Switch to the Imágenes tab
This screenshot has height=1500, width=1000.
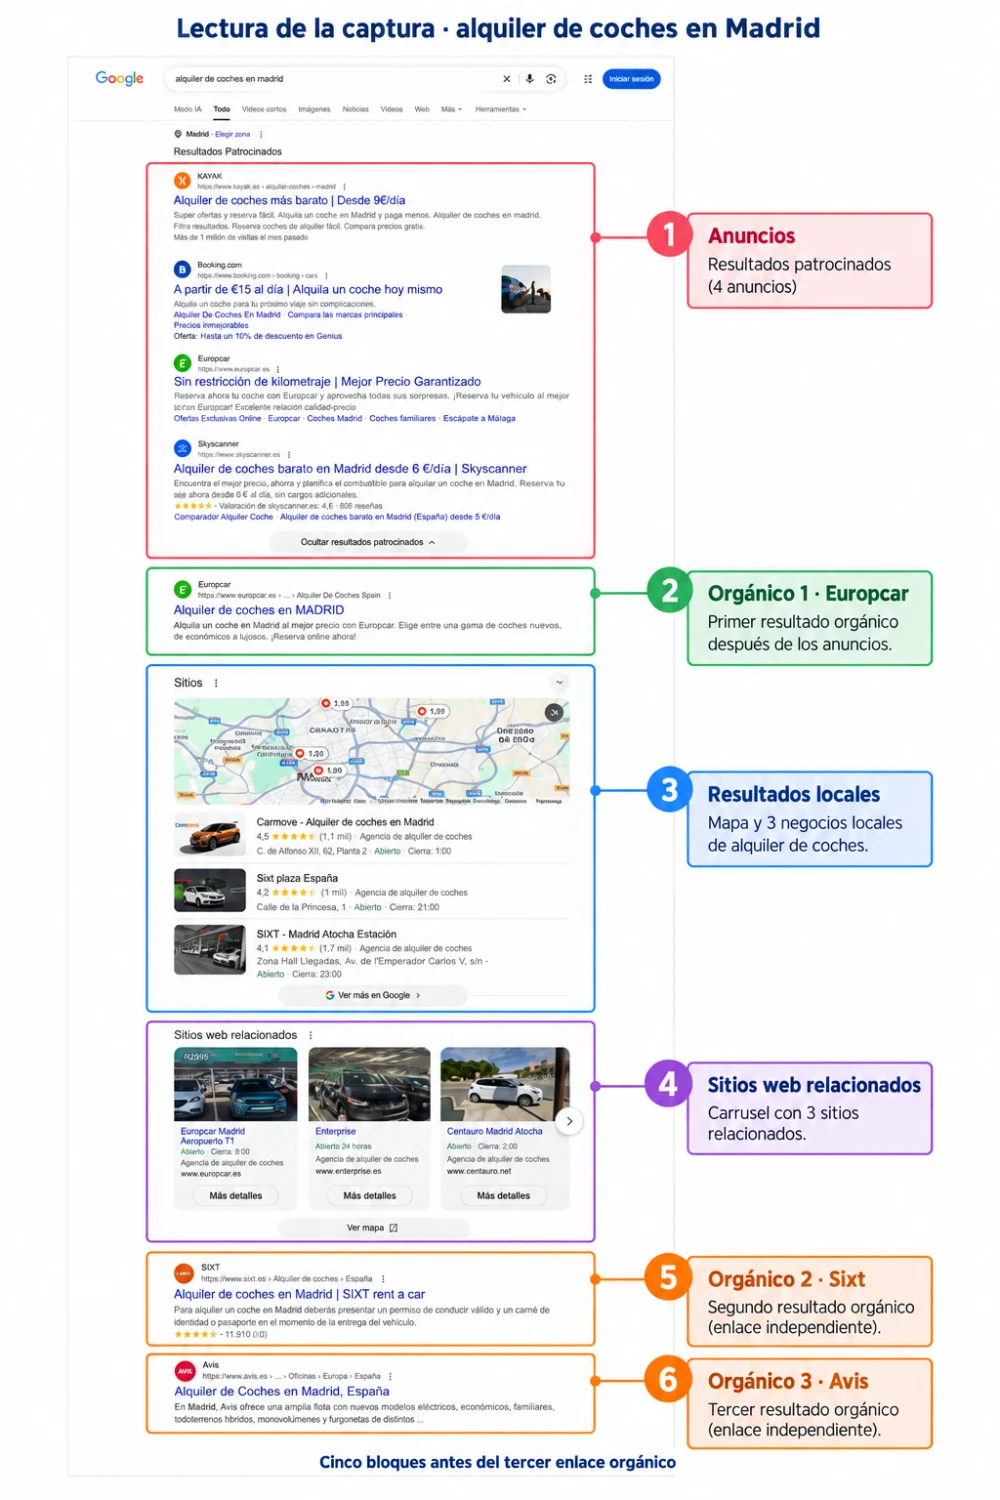click(x=314, y=109)
